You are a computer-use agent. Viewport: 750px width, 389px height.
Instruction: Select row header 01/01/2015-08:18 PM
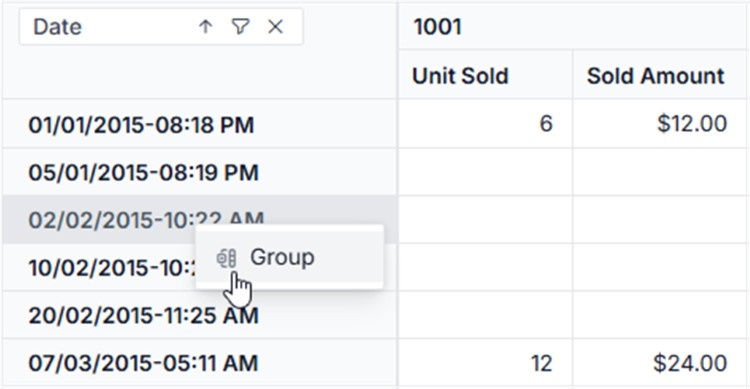pyautogui.click(x=199, y=124)
